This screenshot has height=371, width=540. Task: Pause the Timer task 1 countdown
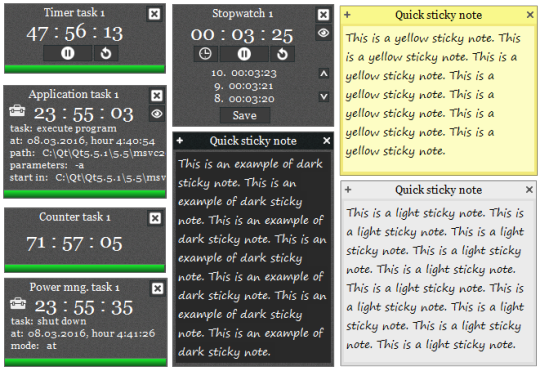pos(68,53)
